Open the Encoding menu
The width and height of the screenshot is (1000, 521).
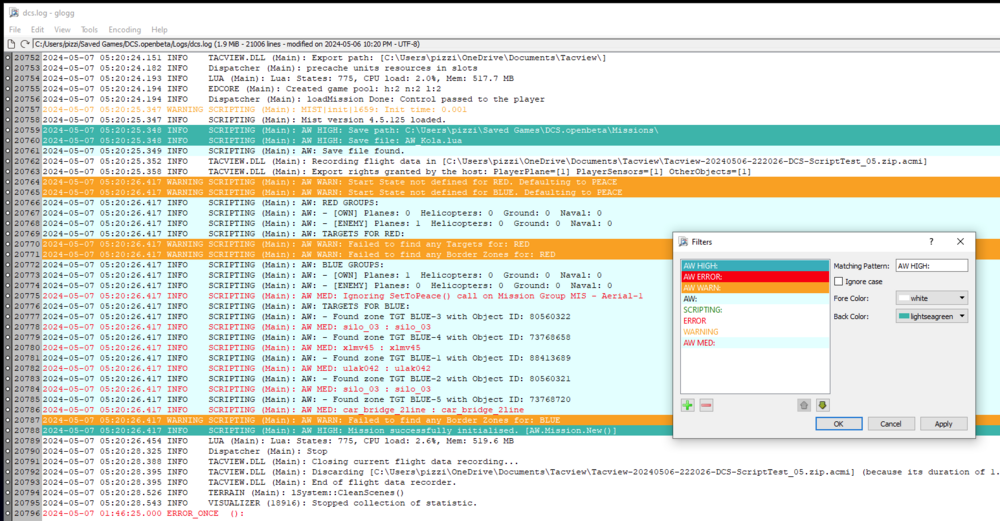point(124,29)
